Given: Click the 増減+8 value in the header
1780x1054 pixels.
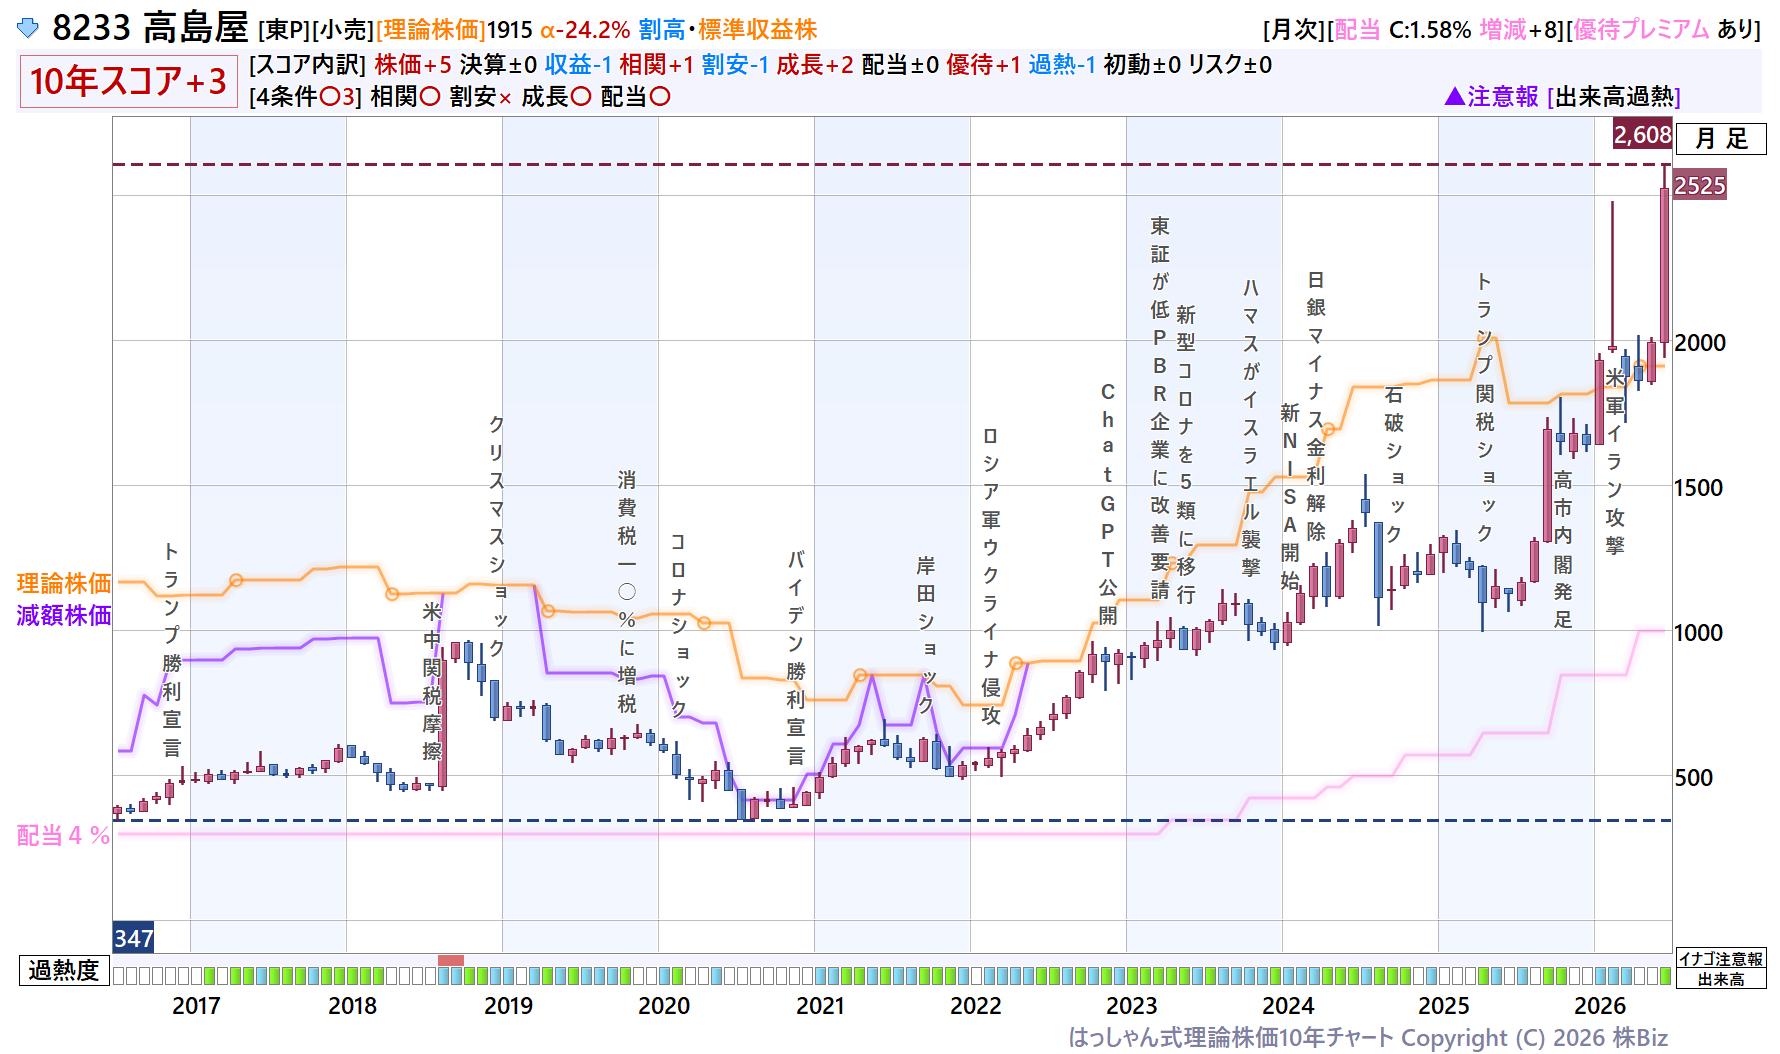Looking at the screenshot, I should (x=1518, y=30).
